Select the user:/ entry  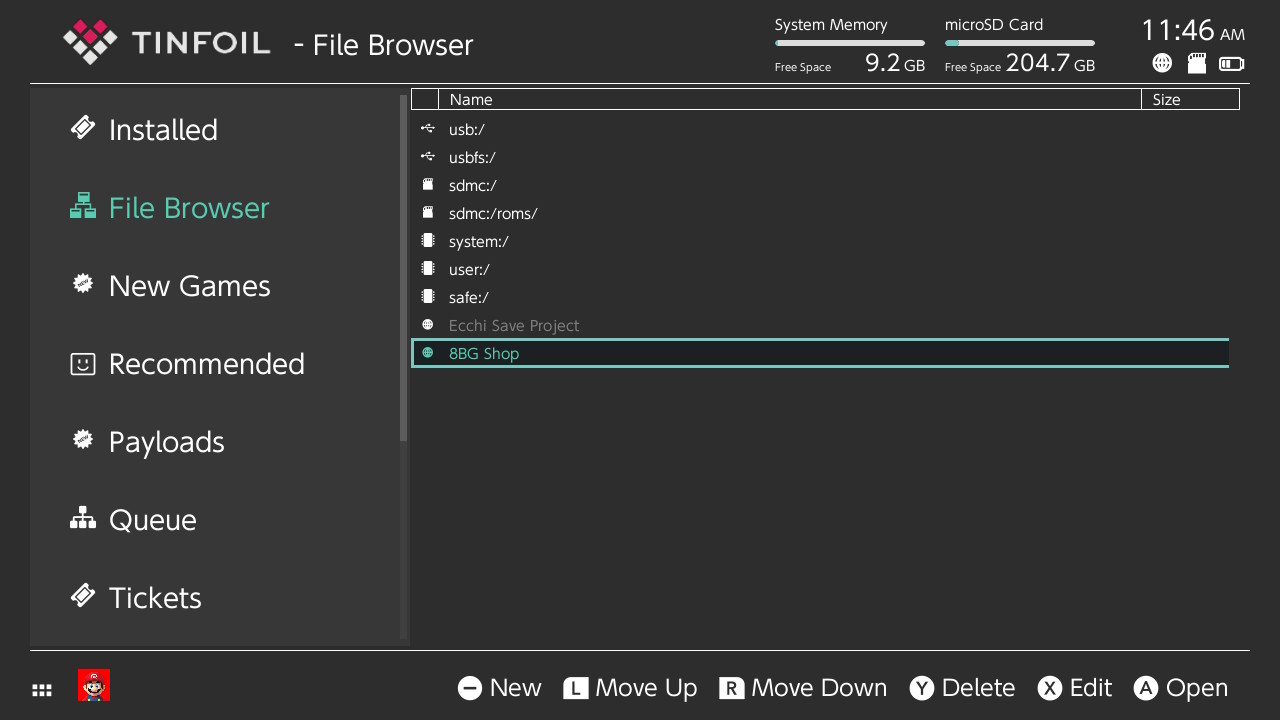pos(820,269)
